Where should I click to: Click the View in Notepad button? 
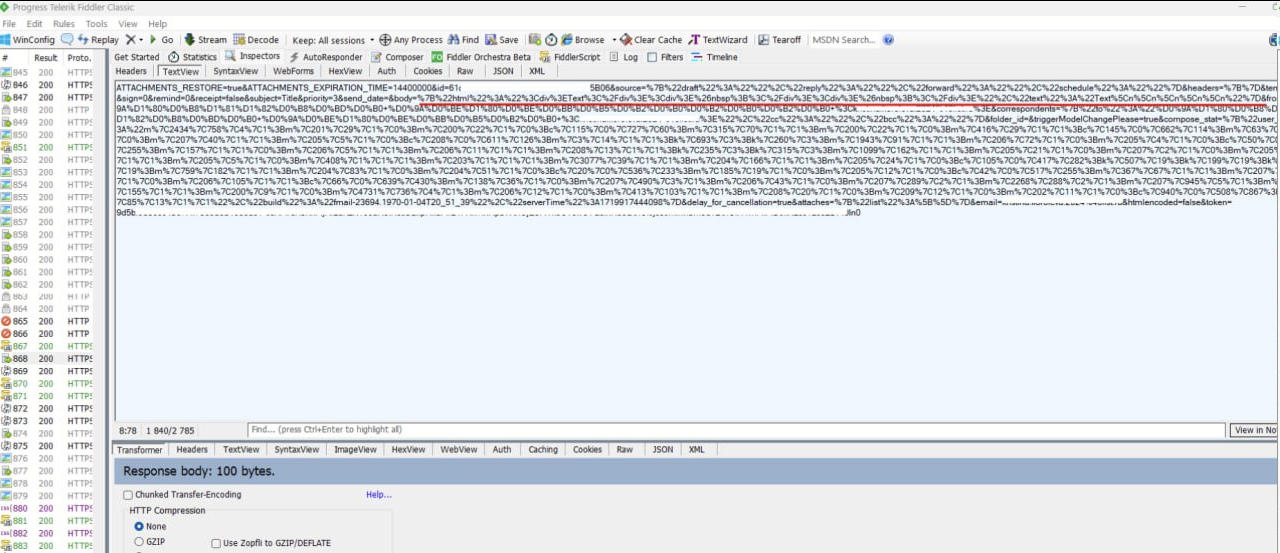pyautogui.click(x=1254, y=430)
